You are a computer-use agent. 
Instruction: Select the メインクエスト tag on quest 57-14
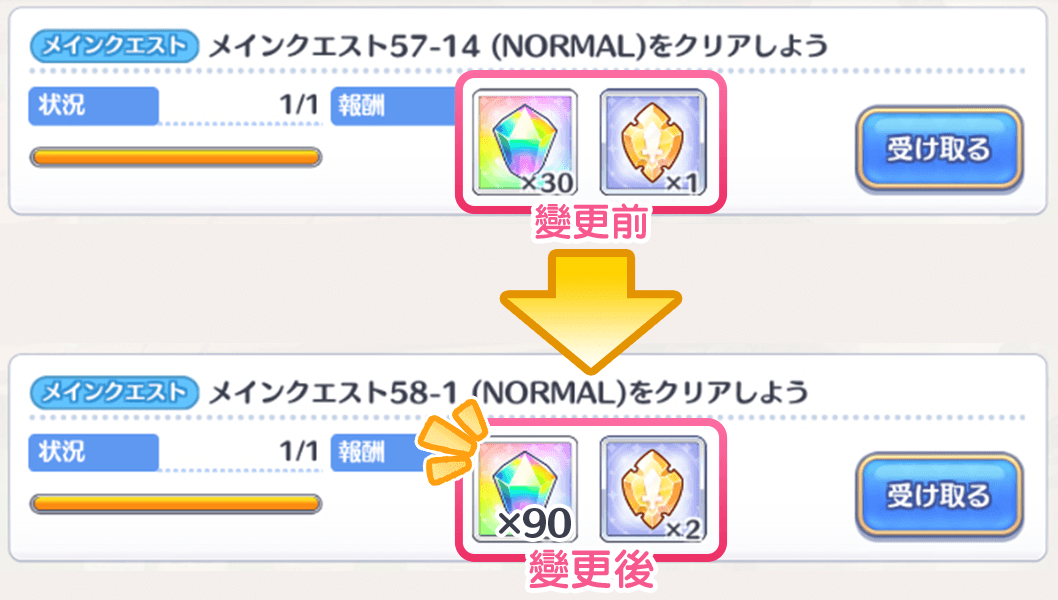(114, 46)
